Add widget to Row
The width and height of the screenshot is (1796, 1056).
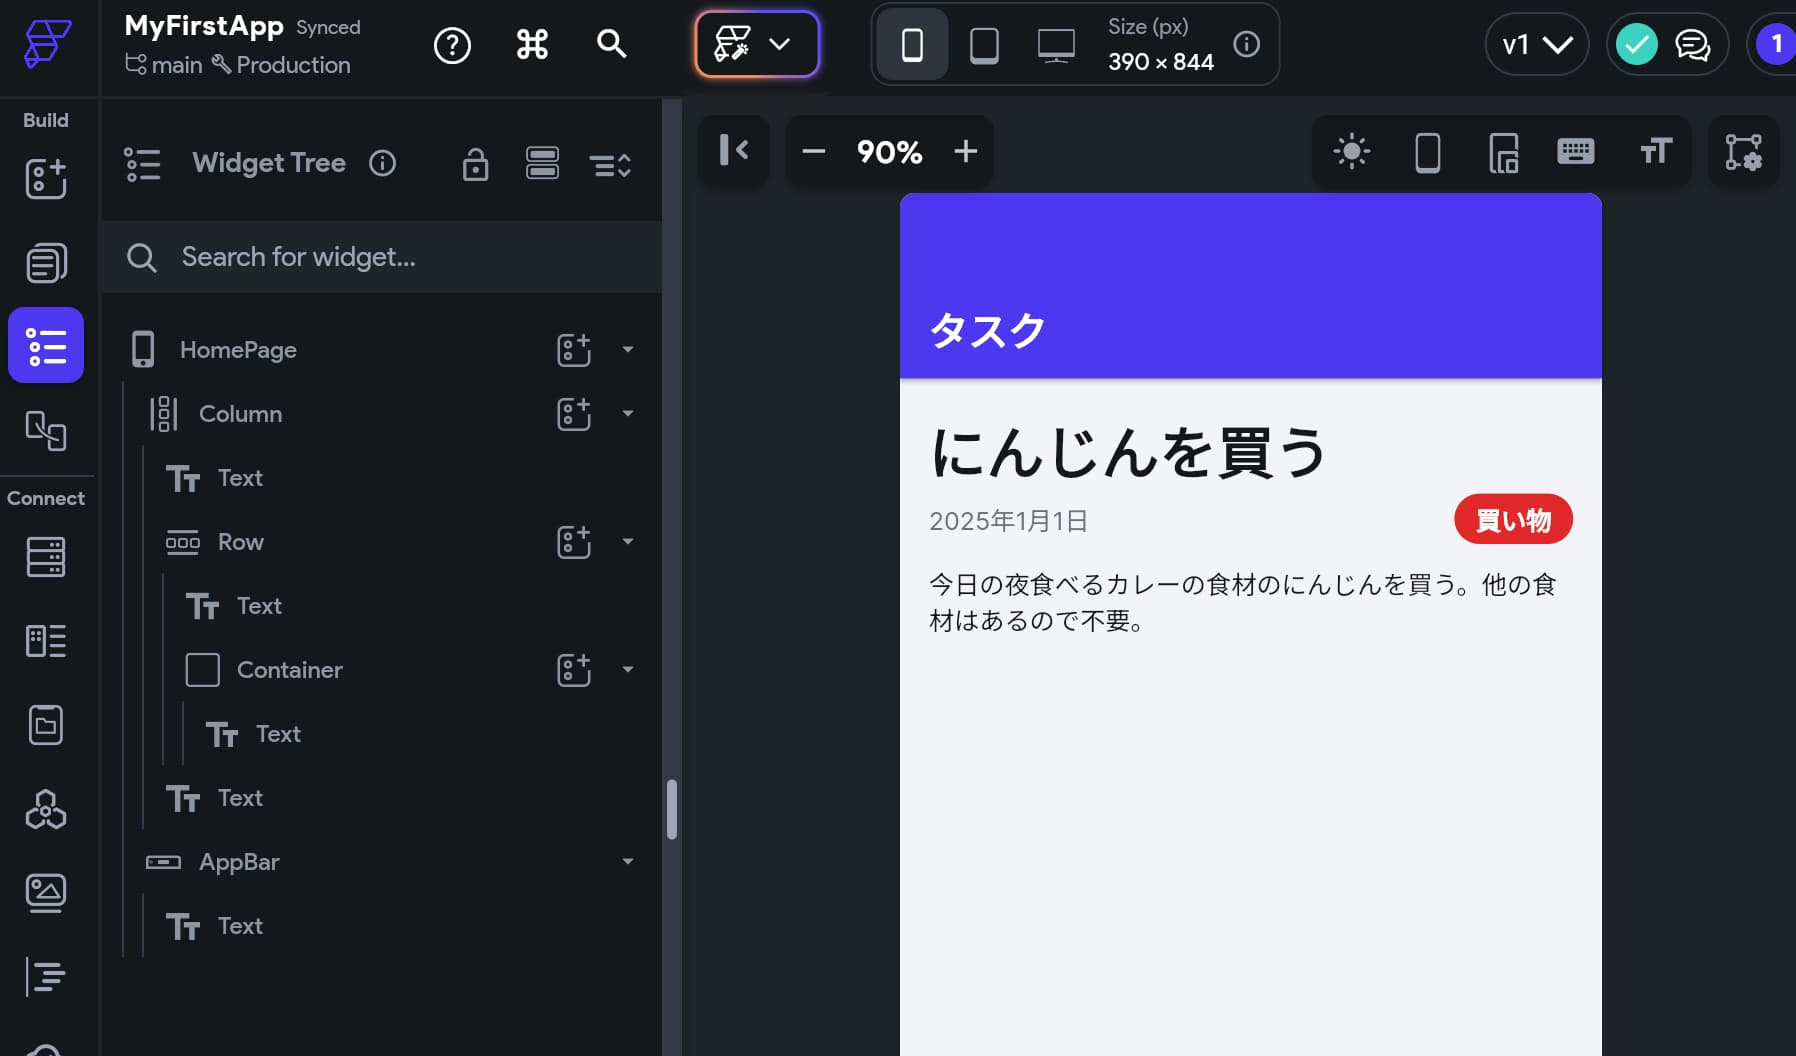[574, 542]
